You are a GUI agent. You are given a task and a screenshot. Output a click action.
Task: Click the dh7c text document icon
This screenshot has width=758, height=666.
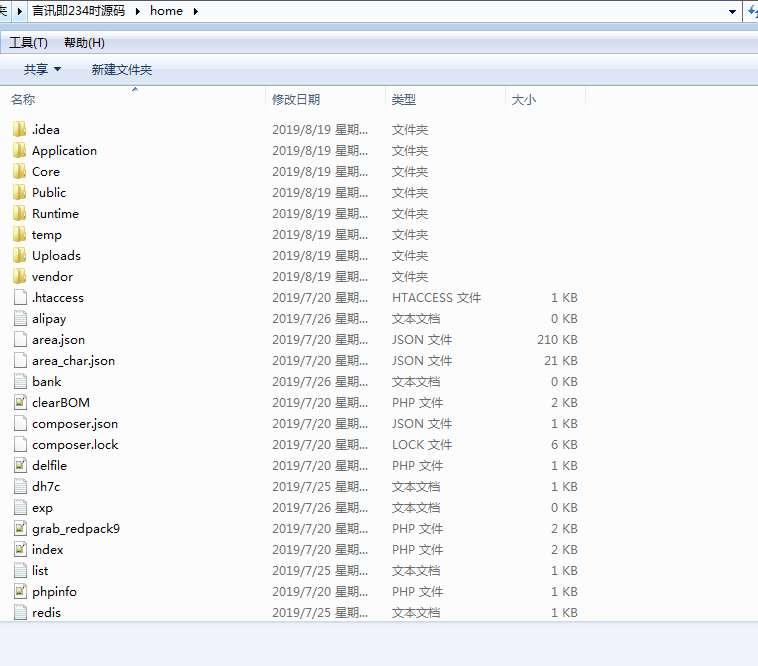[20, 487]
